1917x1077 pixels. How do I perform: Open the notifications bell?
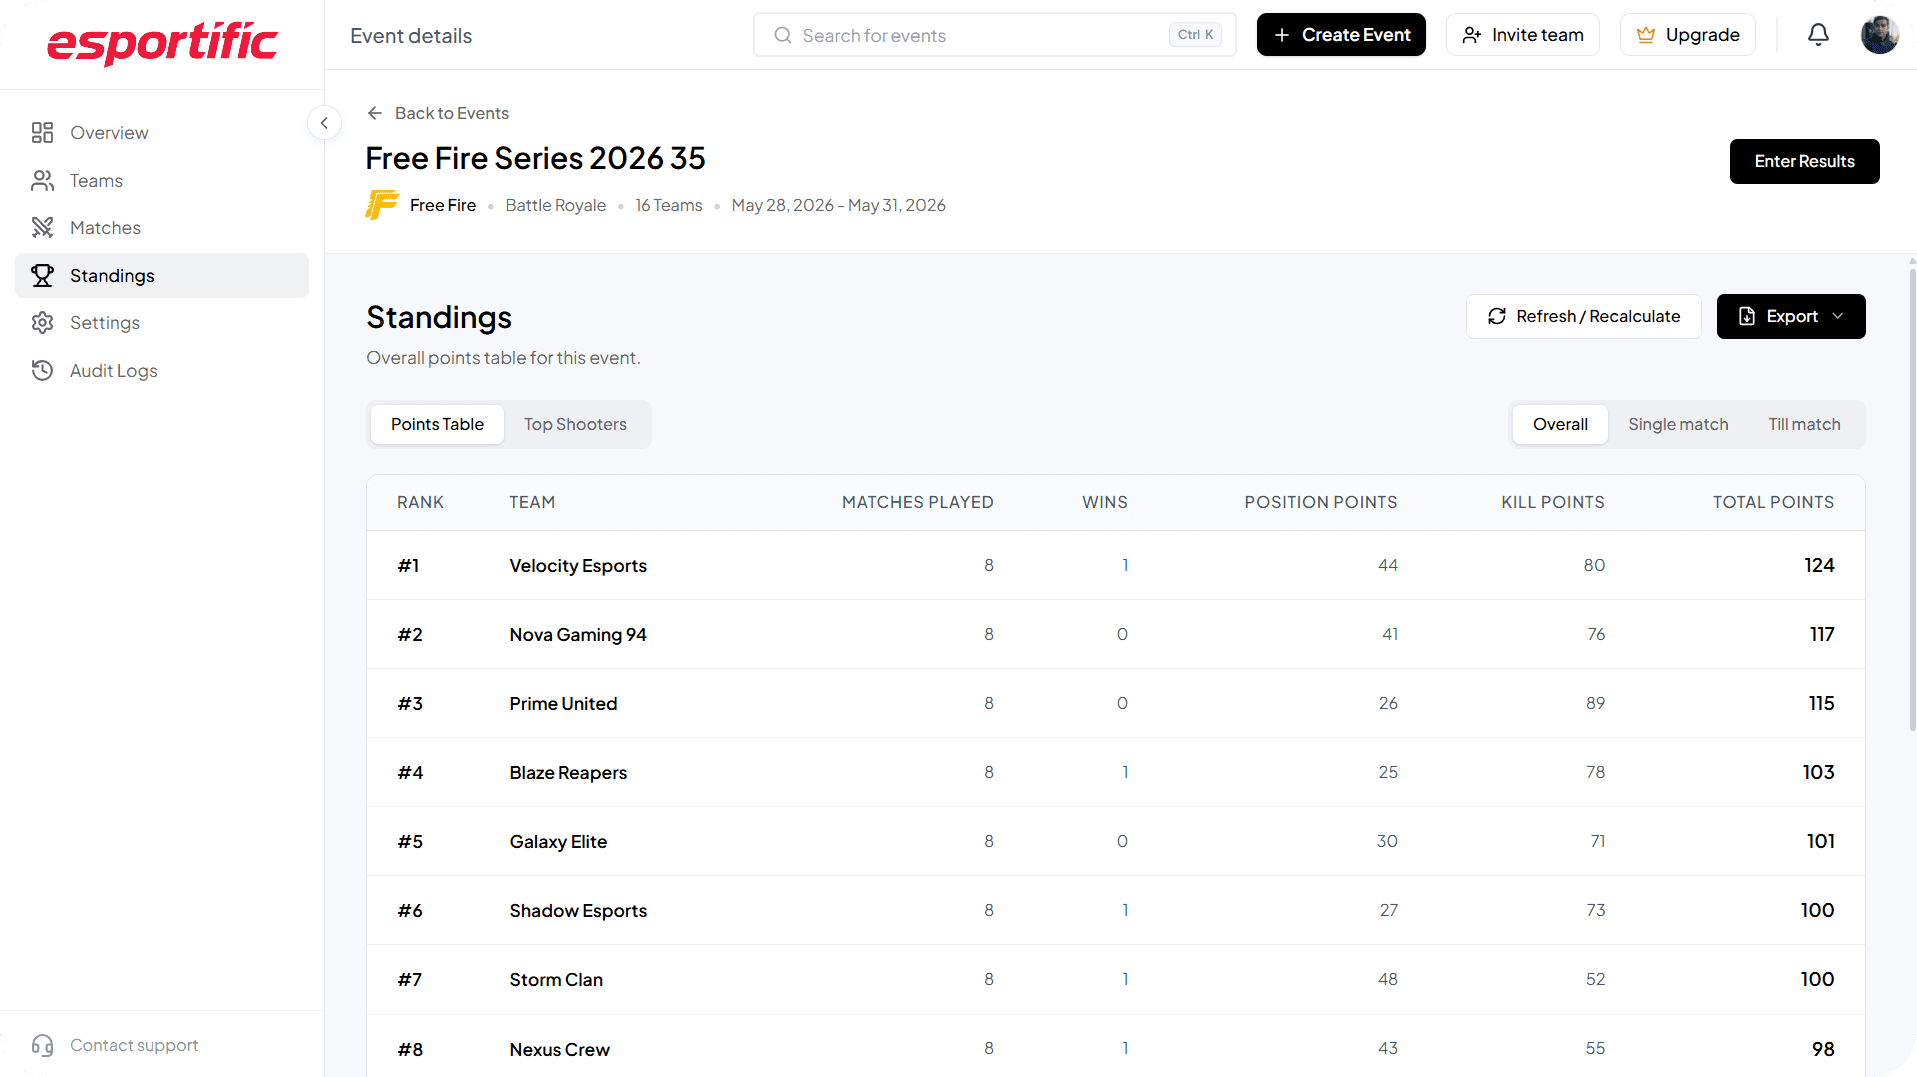(x=1818, y=35)
